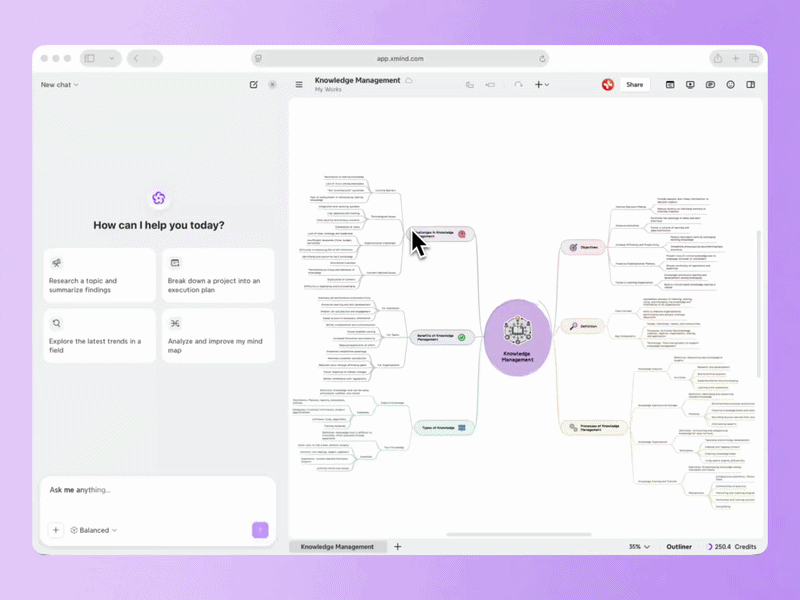Open the hamburger menu
800x600 pixels.
point(299,85)
